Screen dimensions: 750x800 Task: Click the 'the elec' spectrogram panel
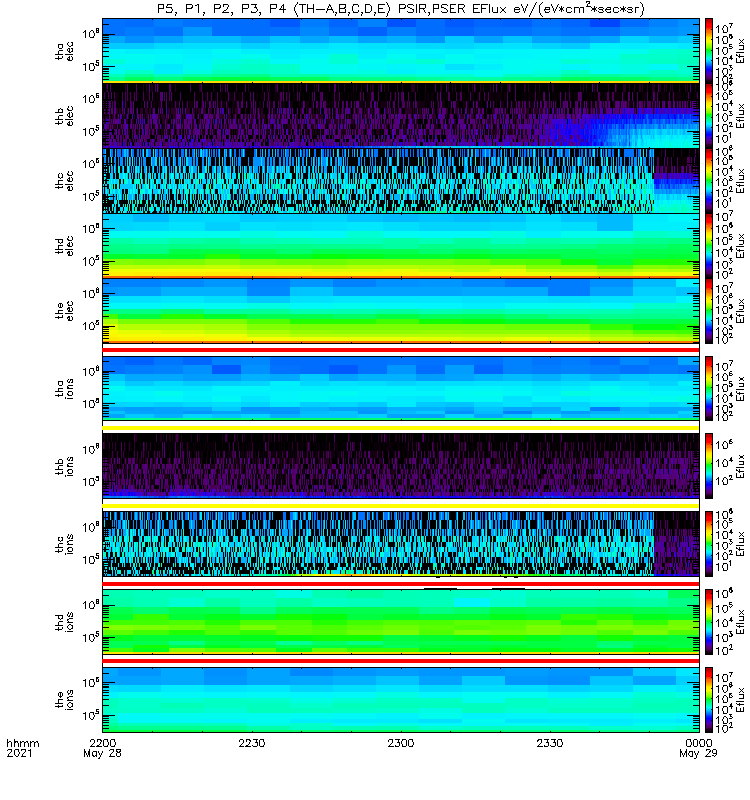click(x=401, y=310)
